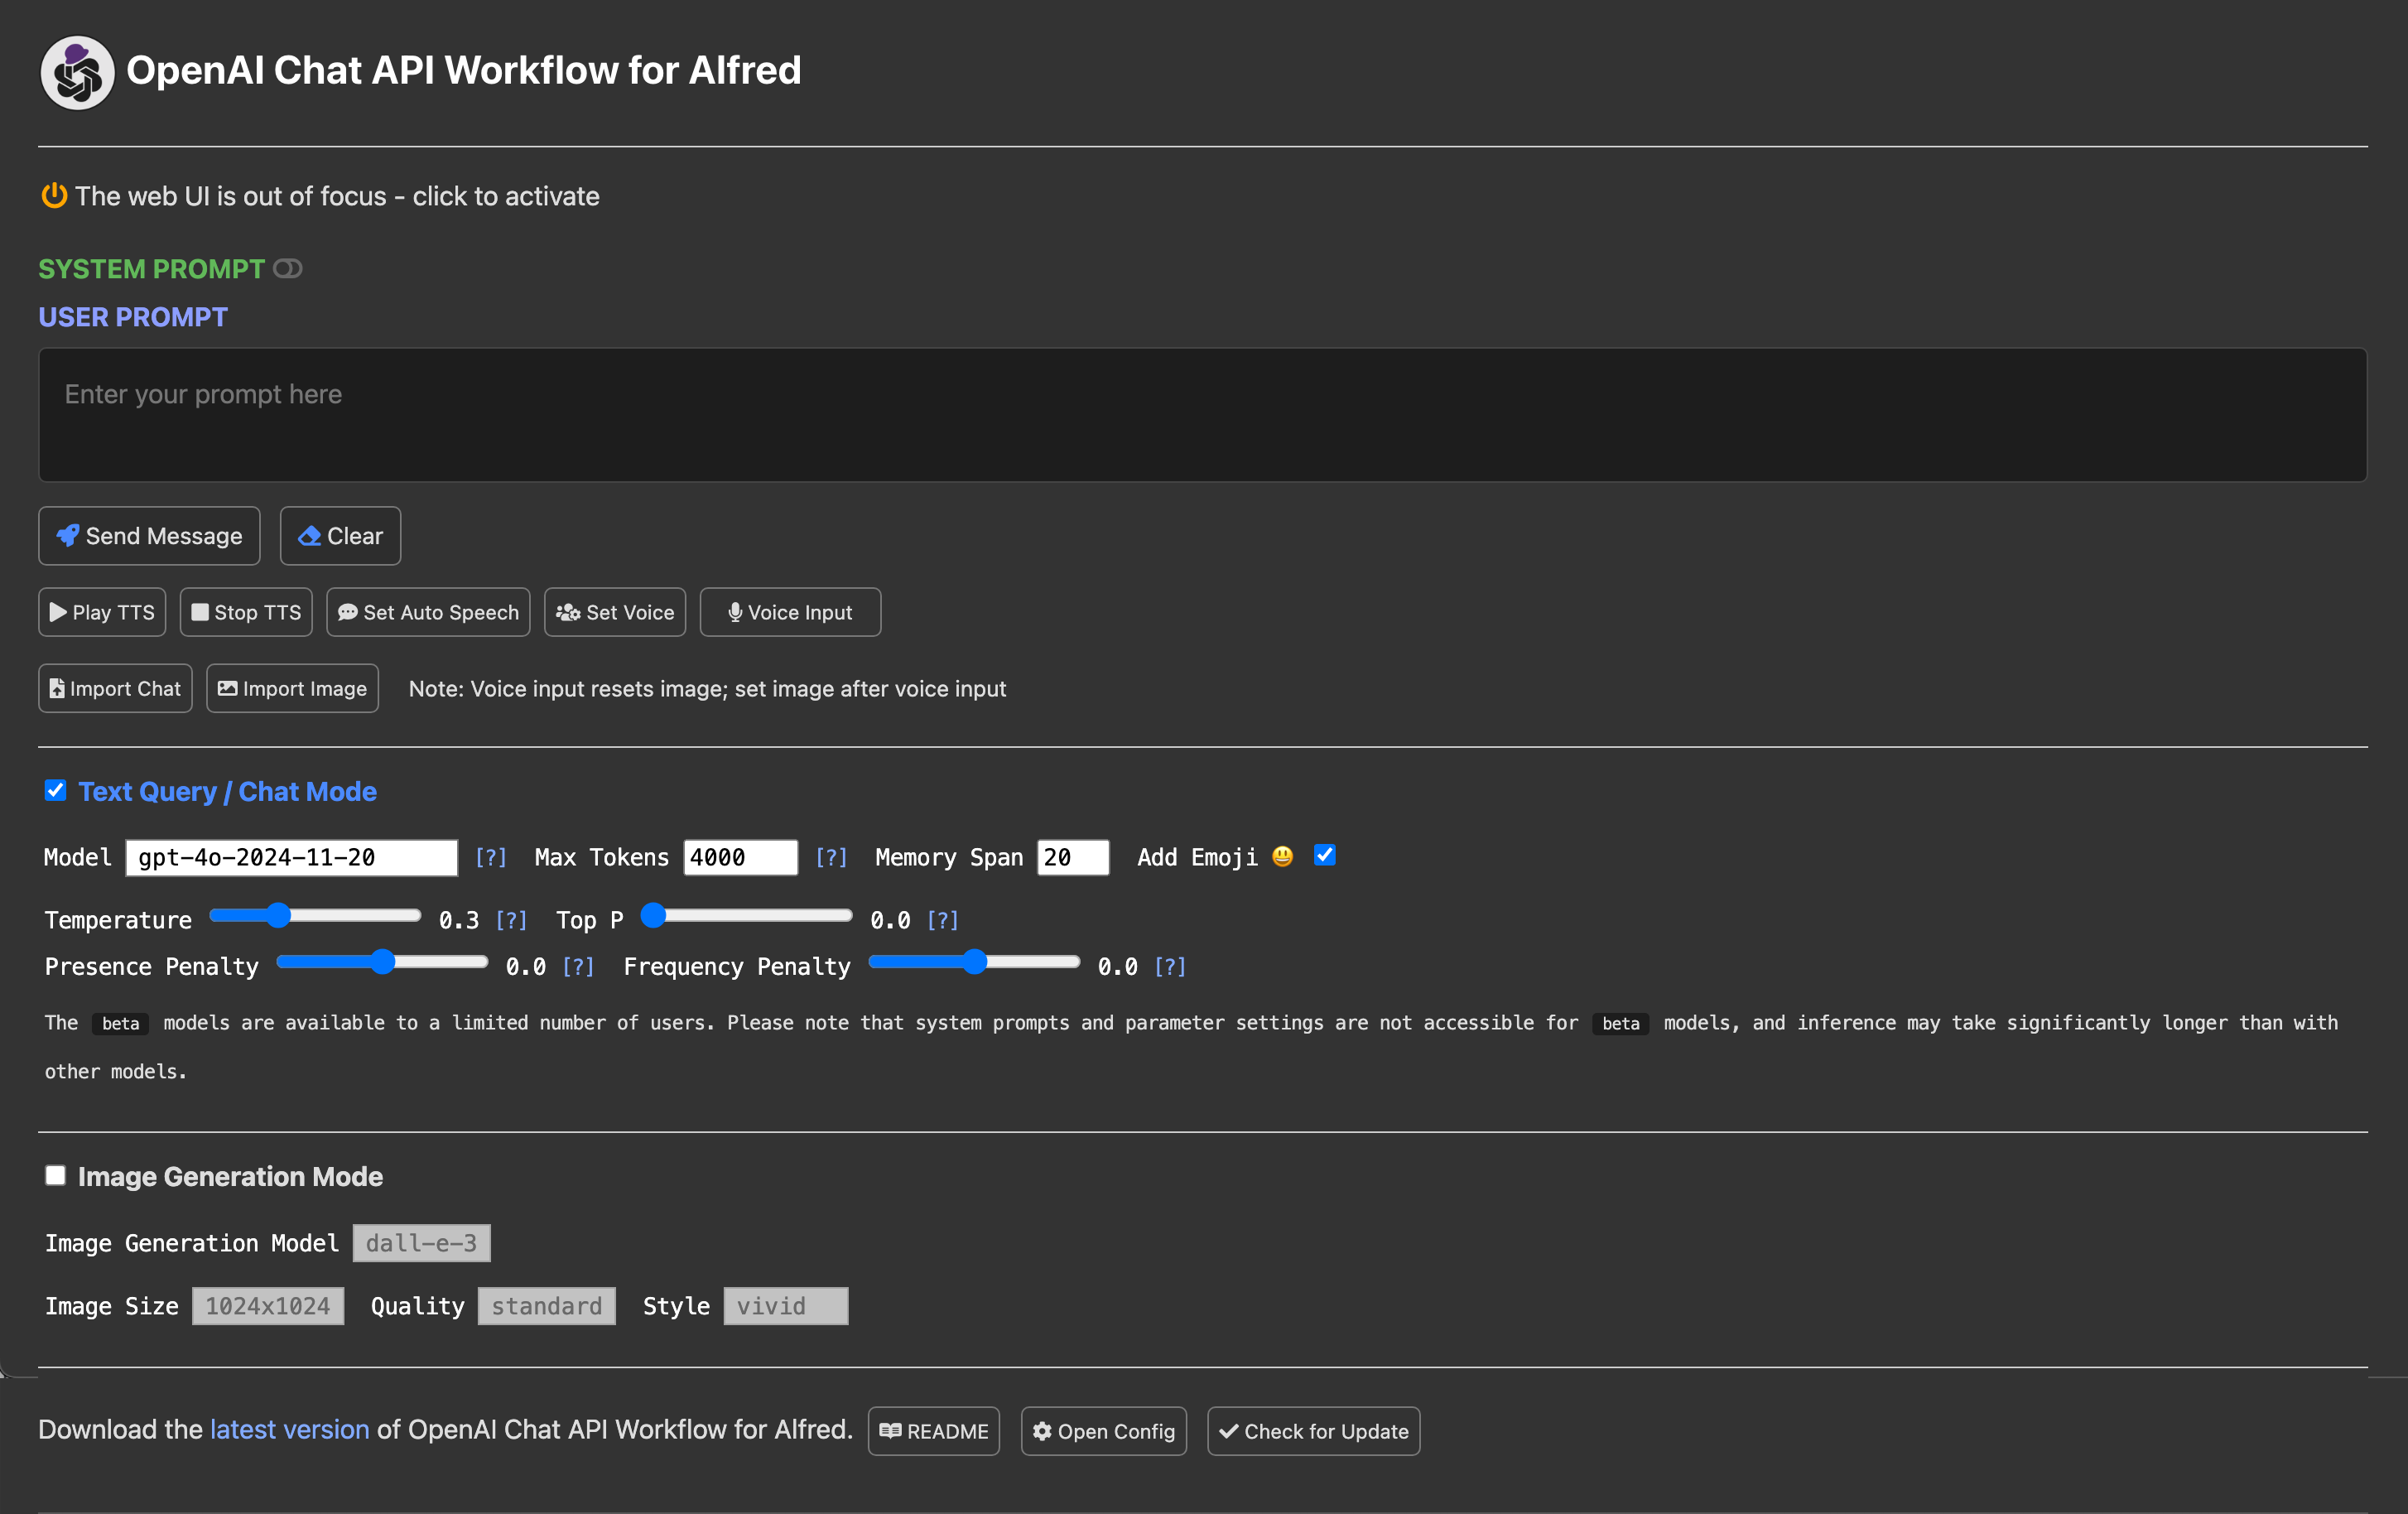The image size is (2408, 1514).
Task: Open the Image Size 1024x1024 dropdown
Action: coord(268,1306)
